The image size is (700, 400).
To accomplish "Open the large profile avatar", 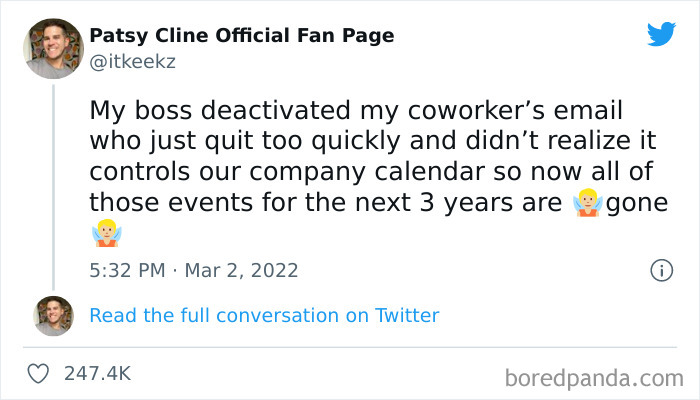I will [54, 48].
